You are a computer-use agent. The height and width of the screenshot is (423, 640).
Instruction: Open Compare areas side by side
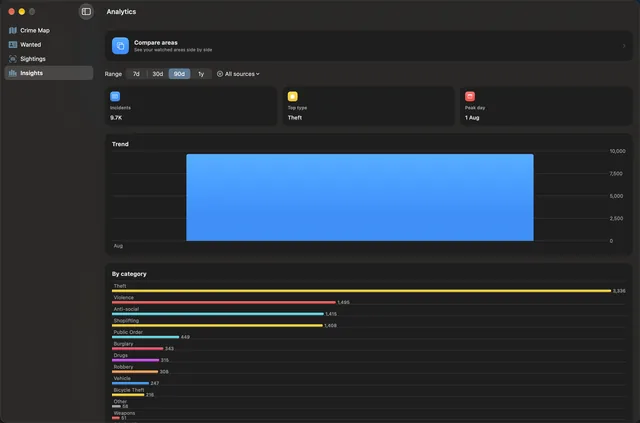[x=369, y=46]
